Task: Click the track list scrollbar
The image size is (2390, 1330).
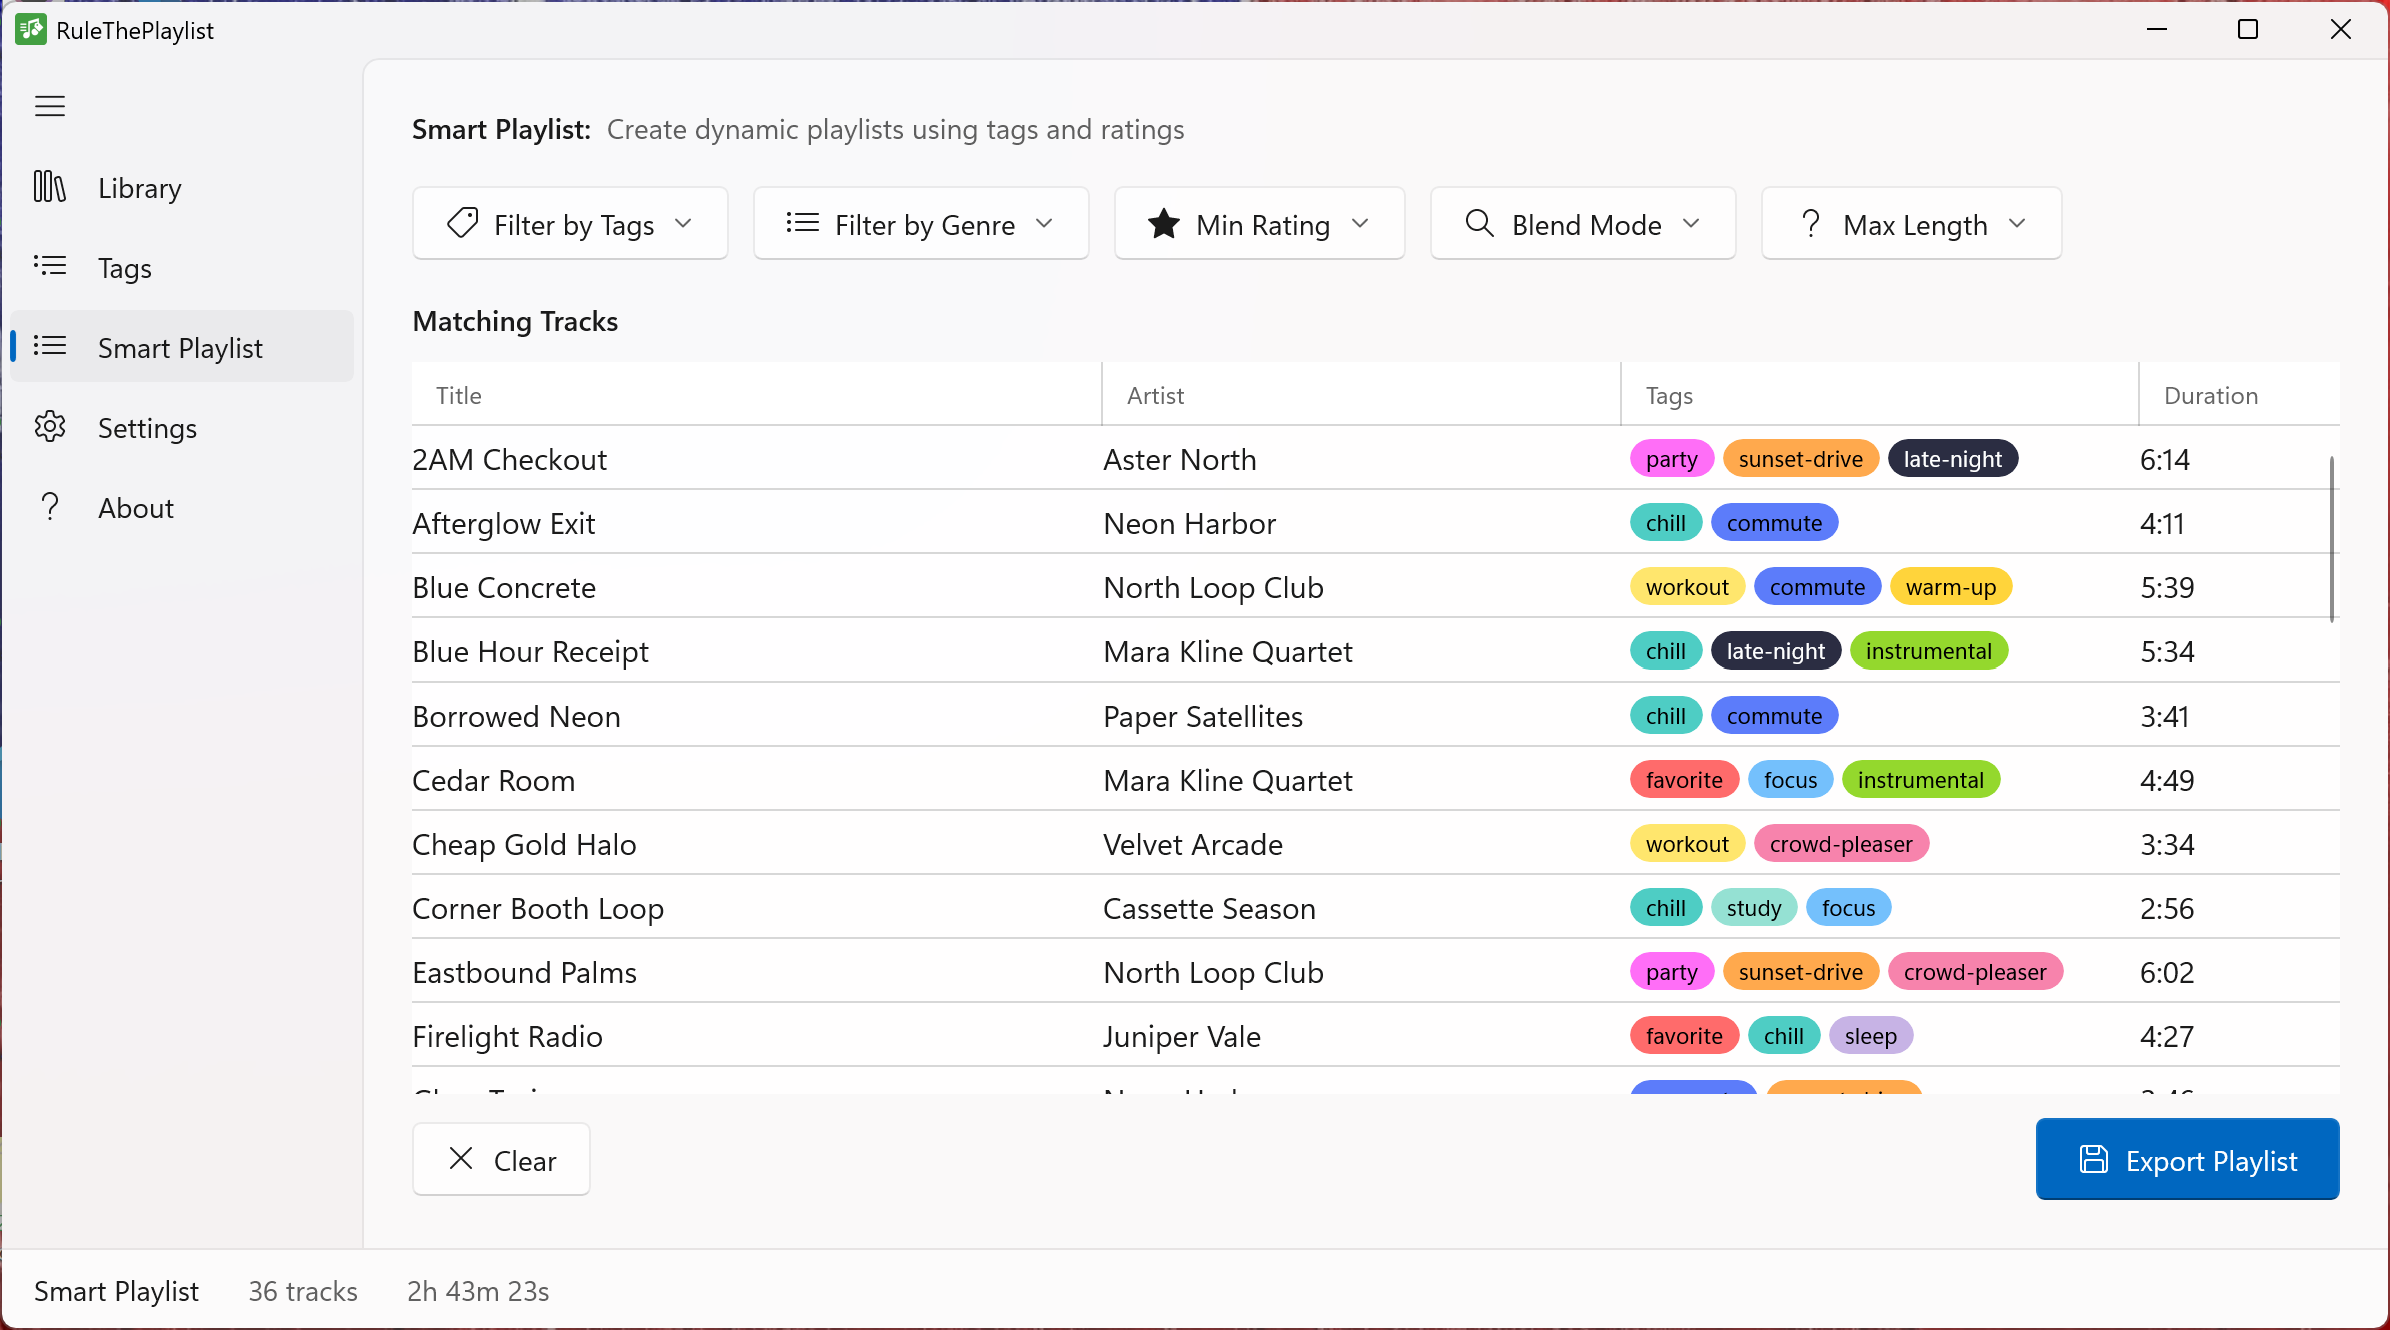Action: (2330, 540)
